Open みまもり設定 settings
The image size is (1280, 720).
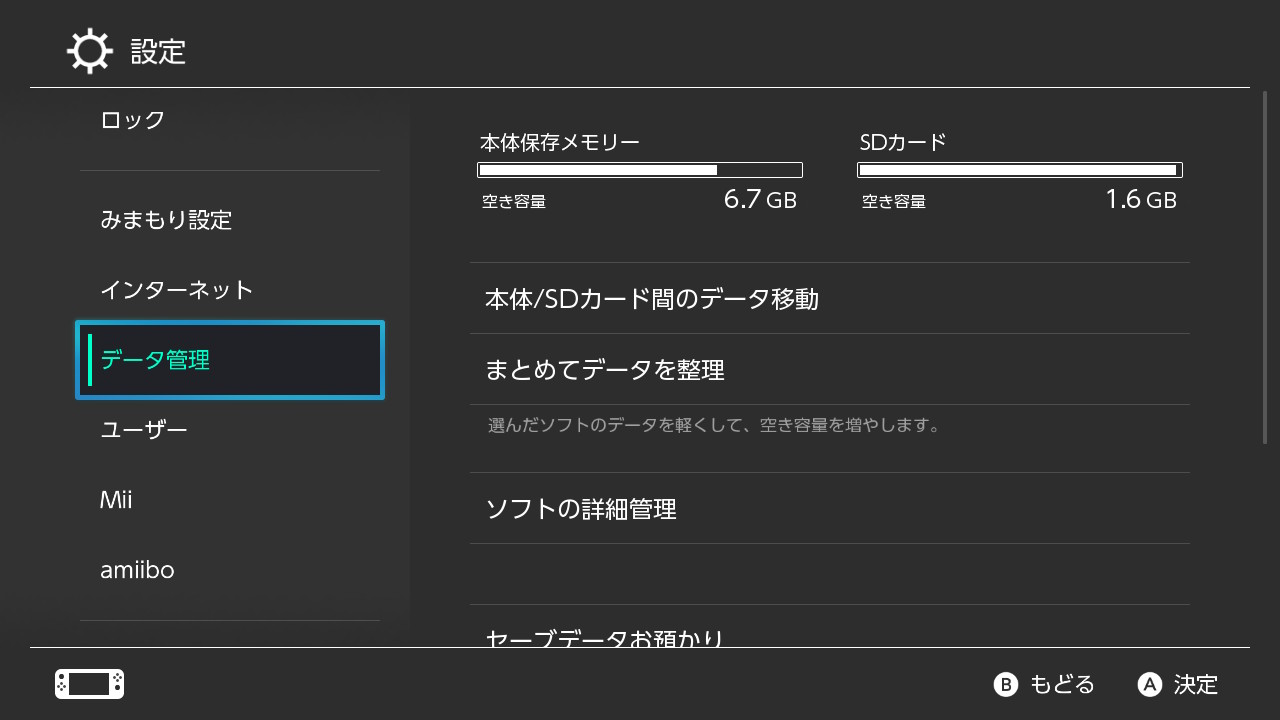(166, 220)
